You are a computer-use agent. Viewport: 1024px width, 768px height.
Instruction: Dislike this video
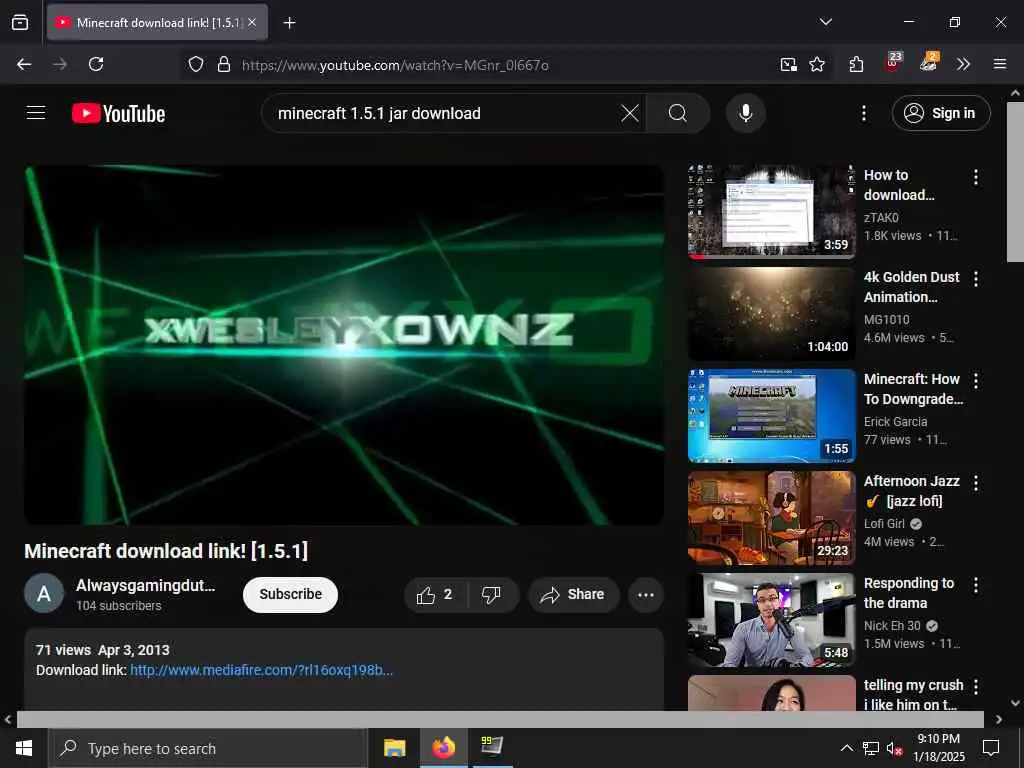pos(492,594)
